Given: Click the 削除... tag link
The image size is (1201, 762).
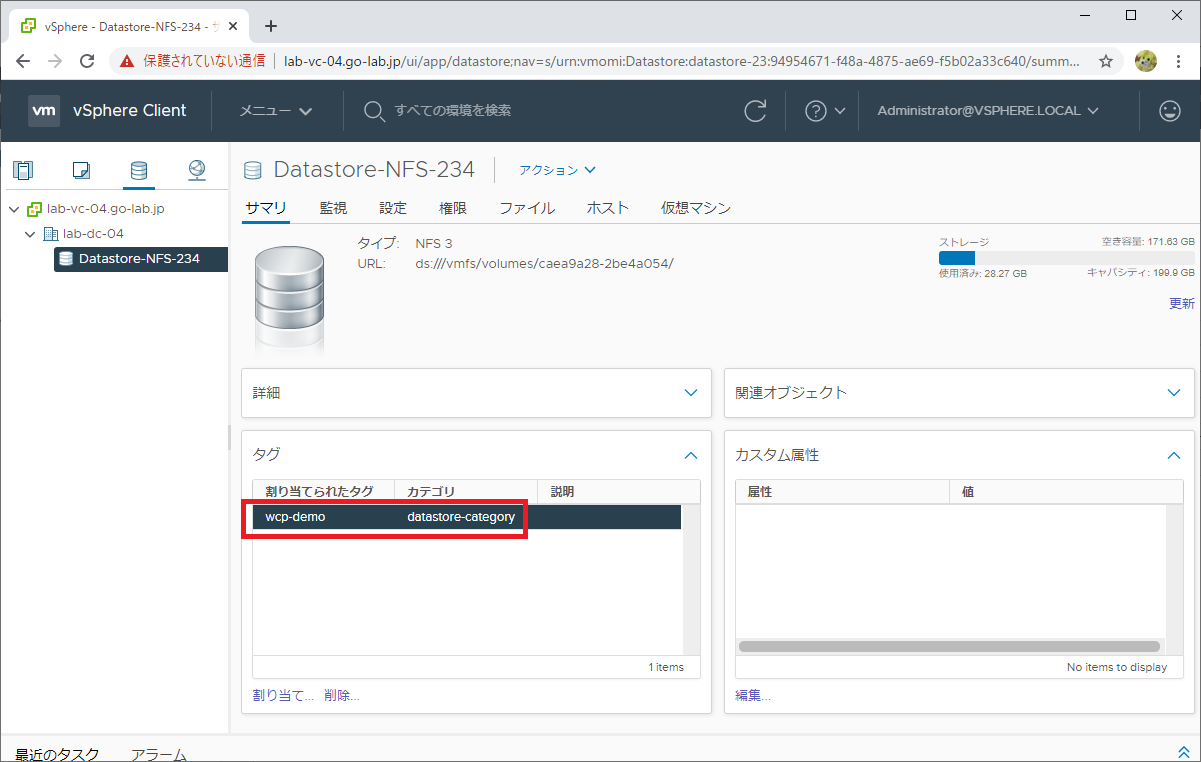Looking at the screenshot, I should pyautogui.click(x=342, y=695).
